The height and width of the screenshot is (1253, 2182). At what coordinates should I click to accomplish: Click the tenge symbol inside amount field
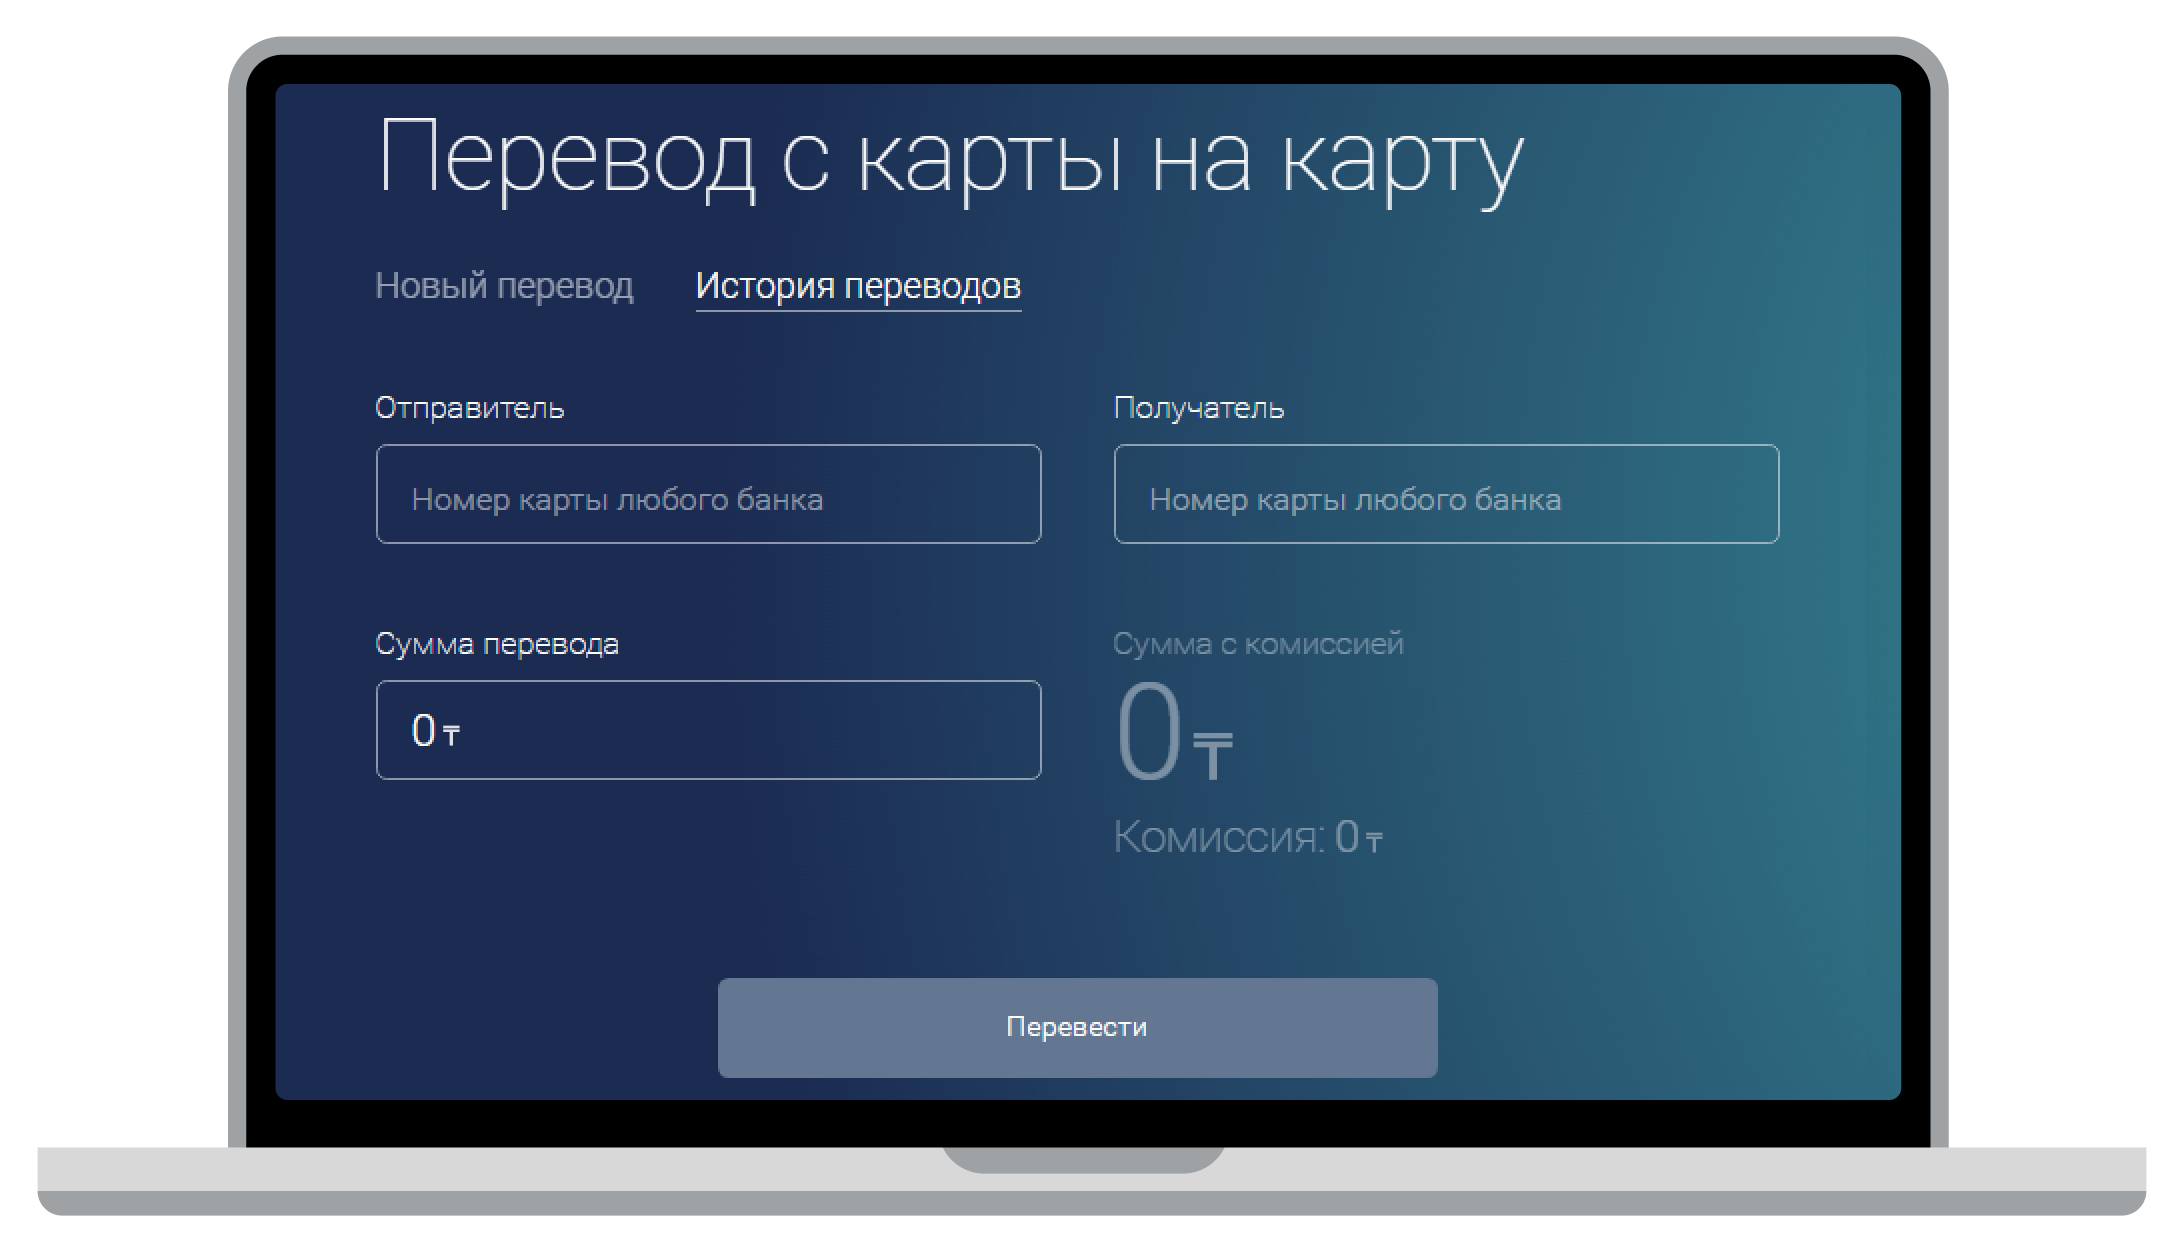click(x=451, y=737)
